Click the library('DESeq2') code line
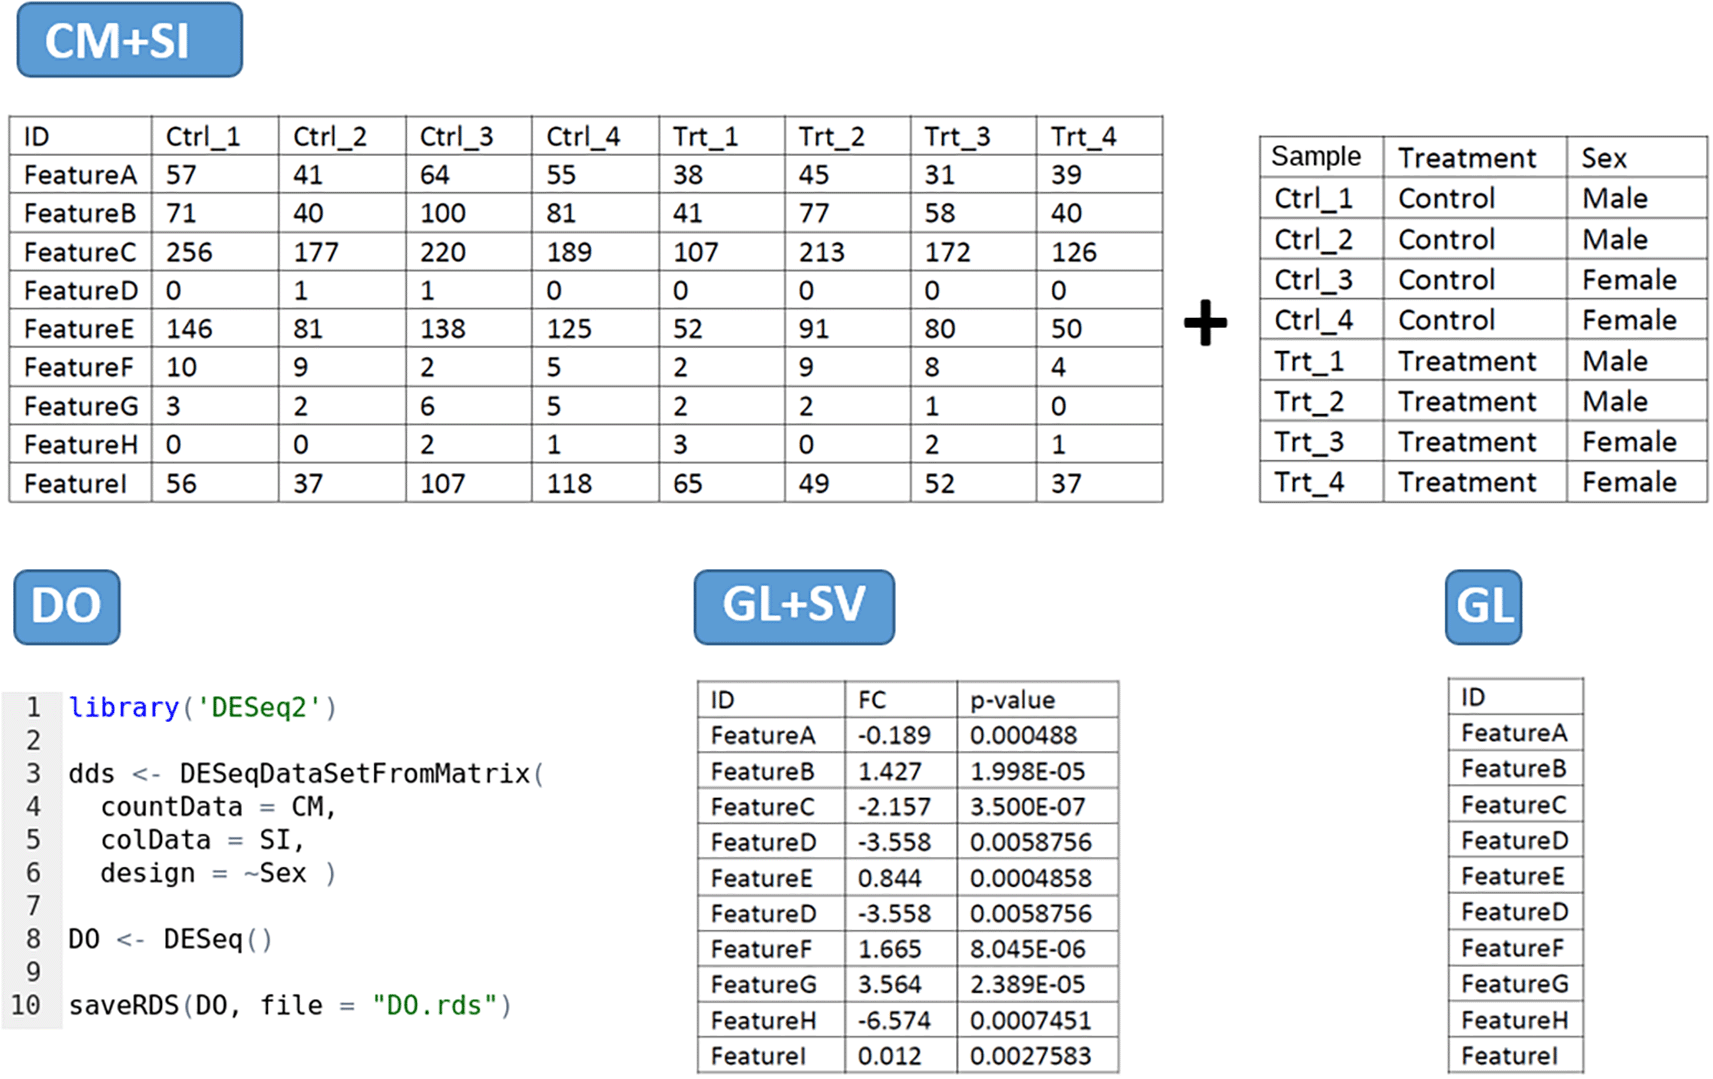The image size is (1713, 1079). point(203,708)
